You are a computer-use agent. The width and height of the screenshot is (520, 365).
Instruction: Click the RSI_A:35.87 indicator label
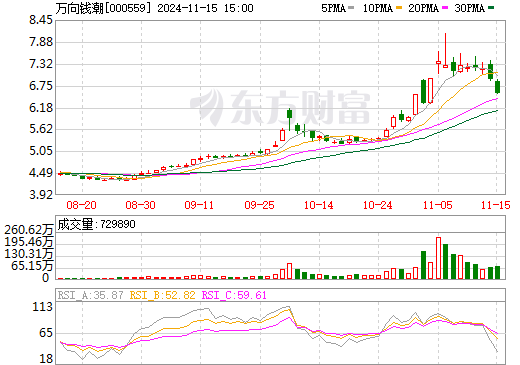tap(90, 295)
